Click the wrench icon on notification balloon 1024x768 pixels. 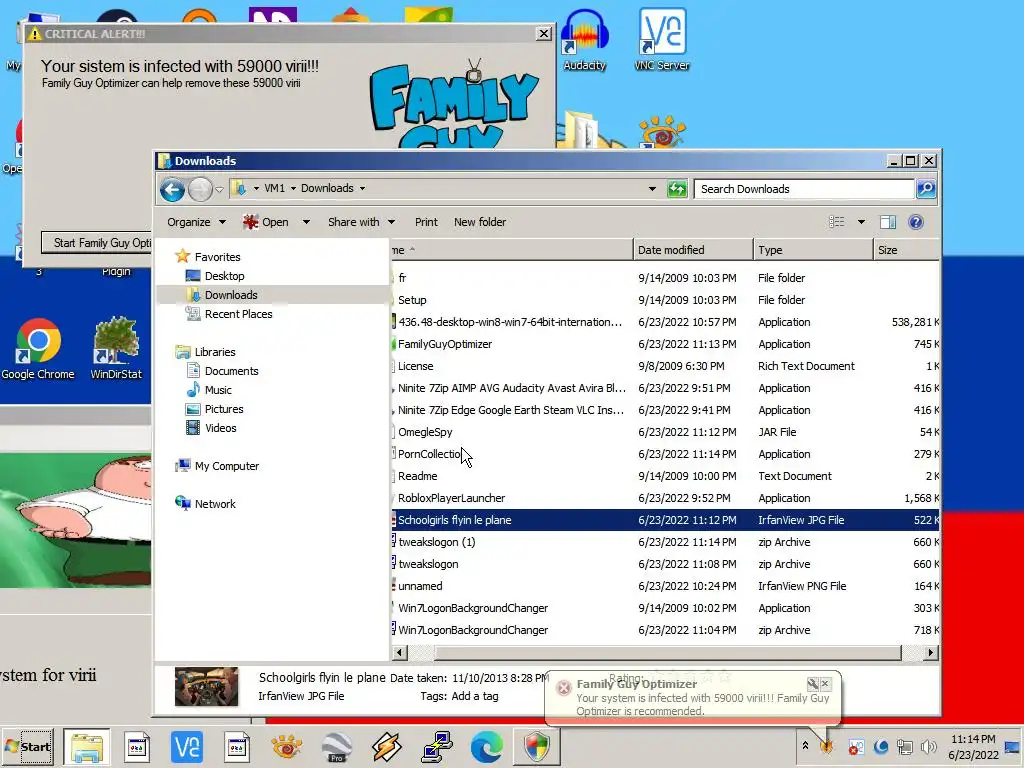click(x=812, y=683)
